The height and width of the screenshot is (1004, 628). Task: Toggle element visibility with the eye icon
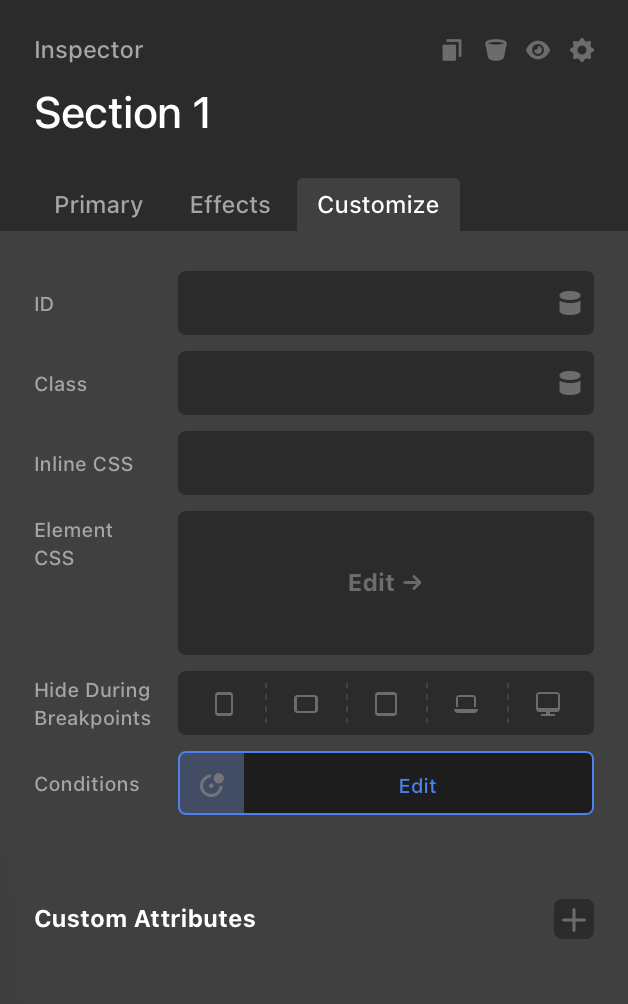(538, 50)
